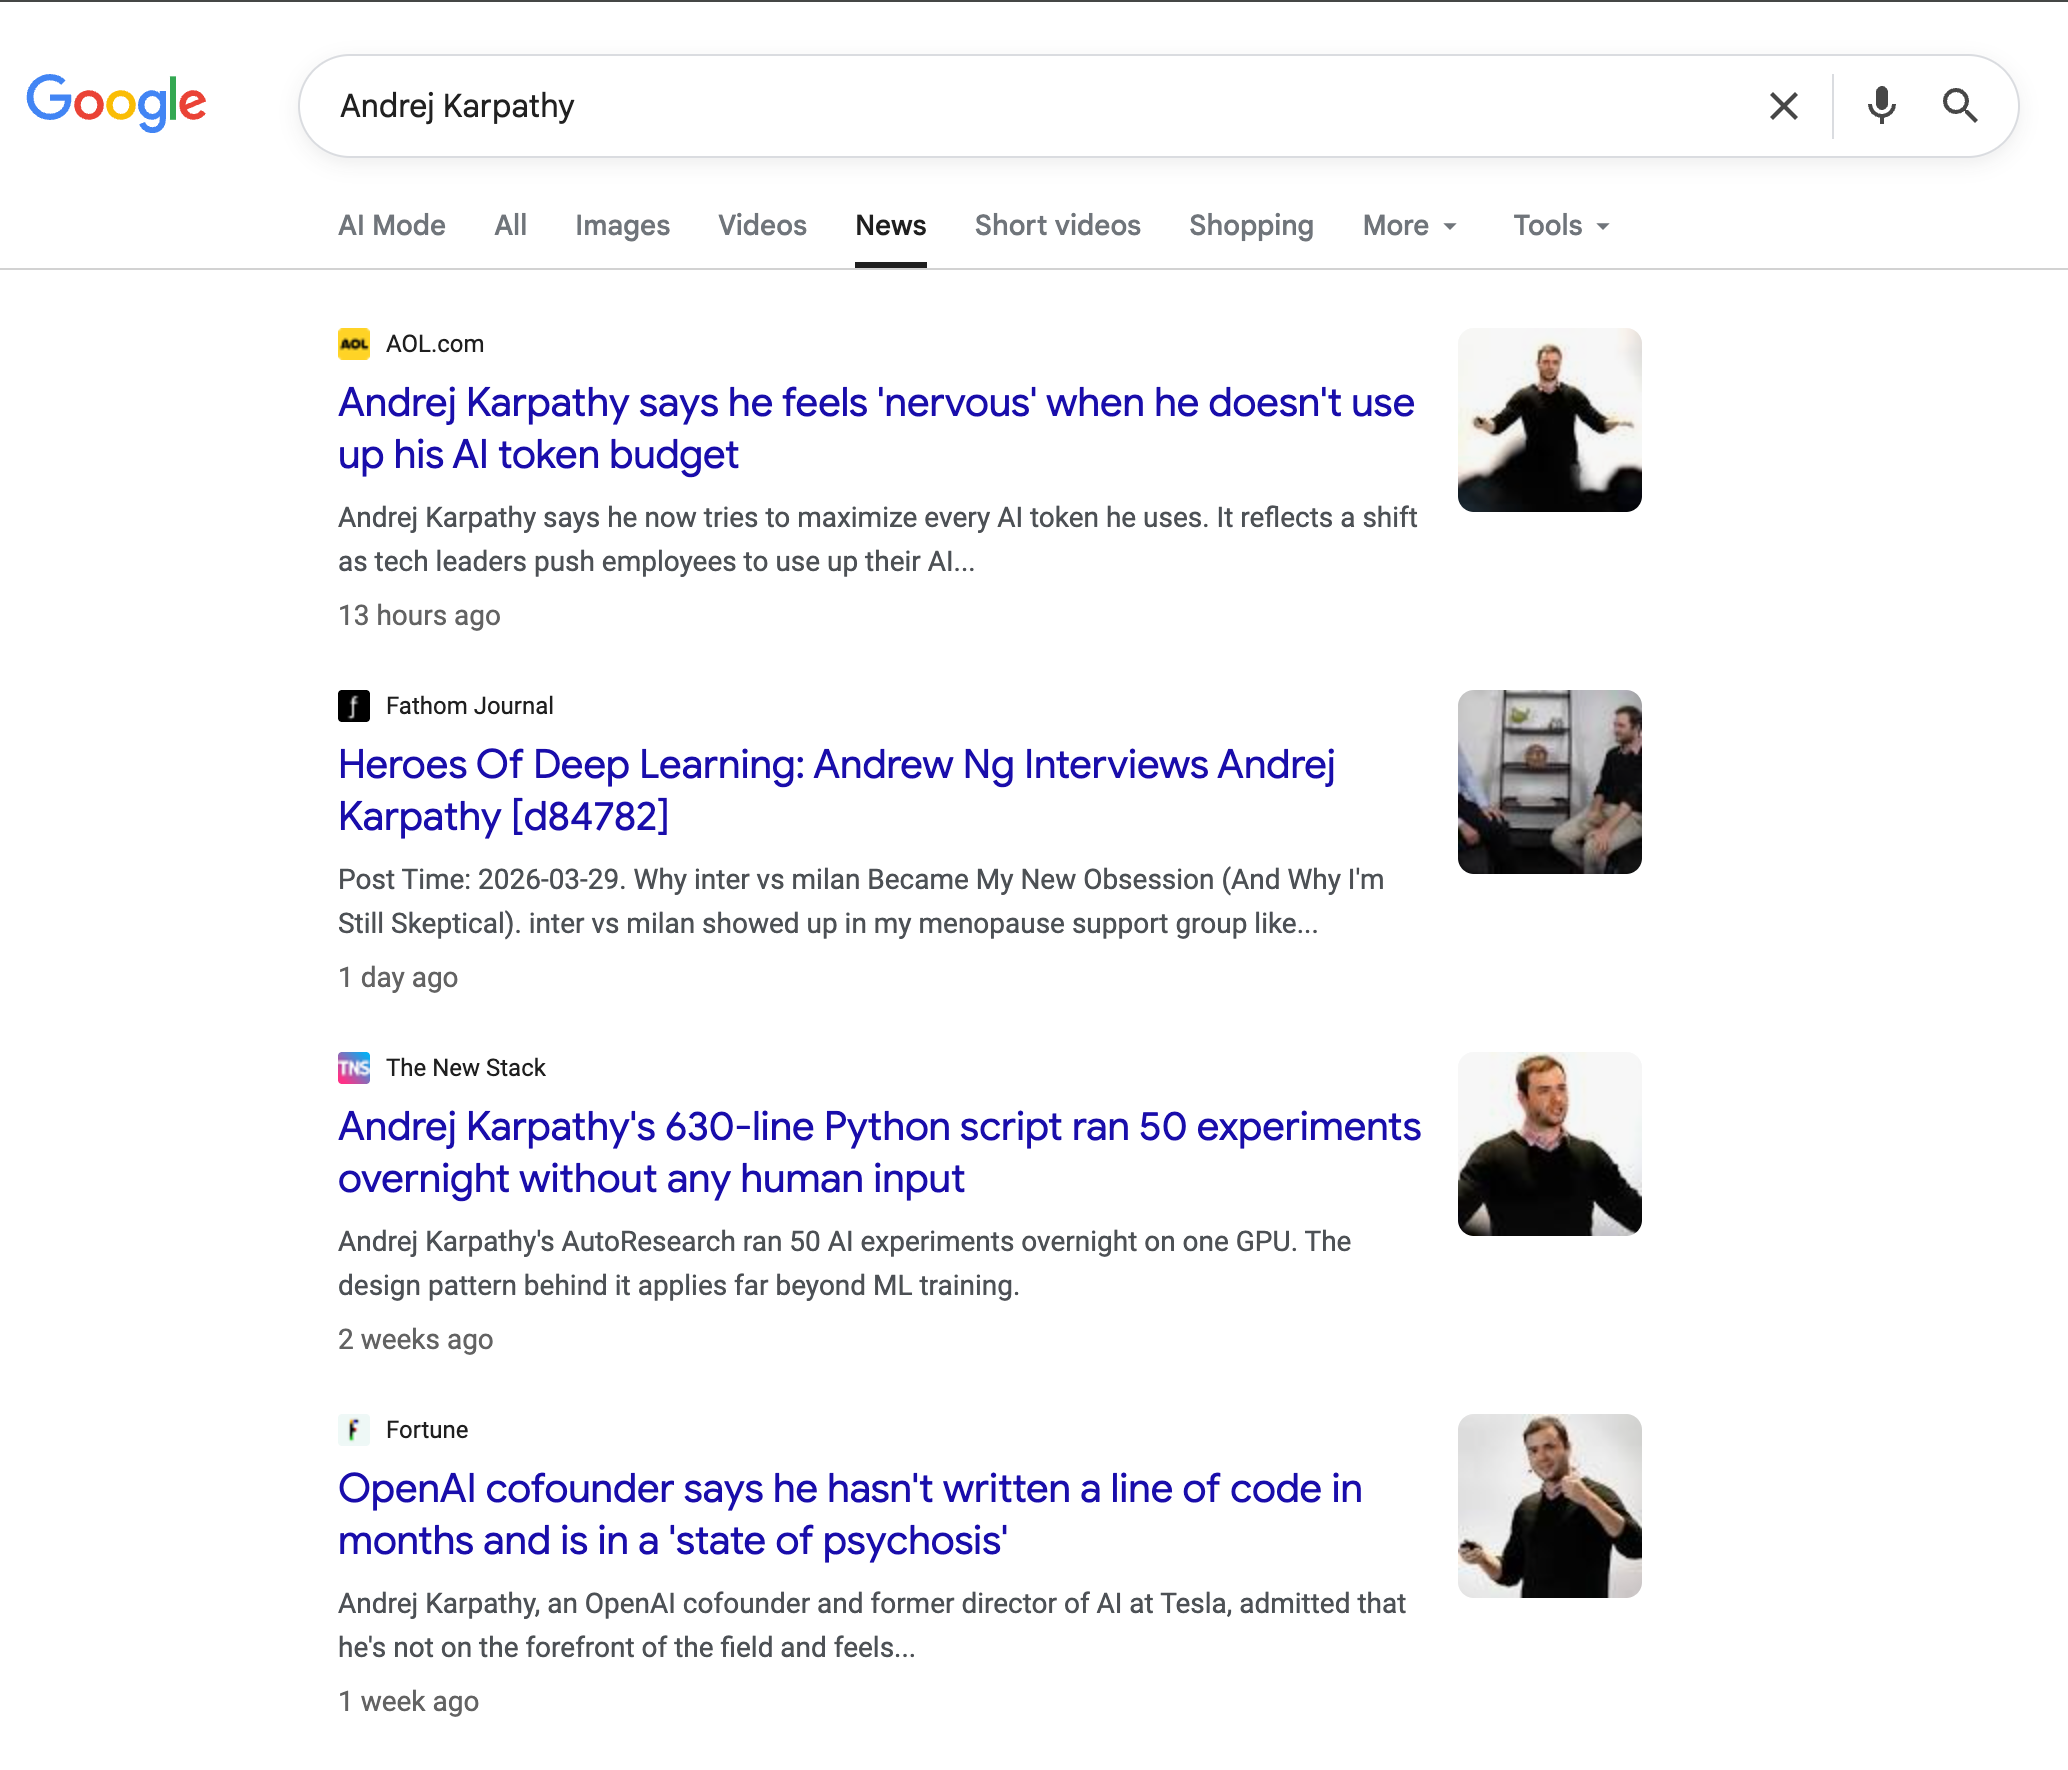Switch to the Images tab
The height and width of the screenshot is (1770, 2068).
click(x=622, y=226)
